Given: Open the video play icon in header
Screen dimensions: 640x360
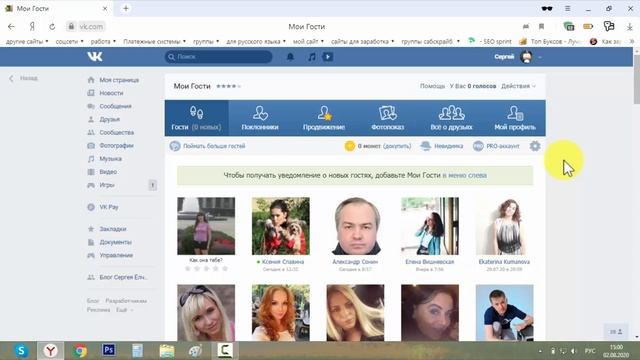Looking at the screenshot, I should 327,57.
